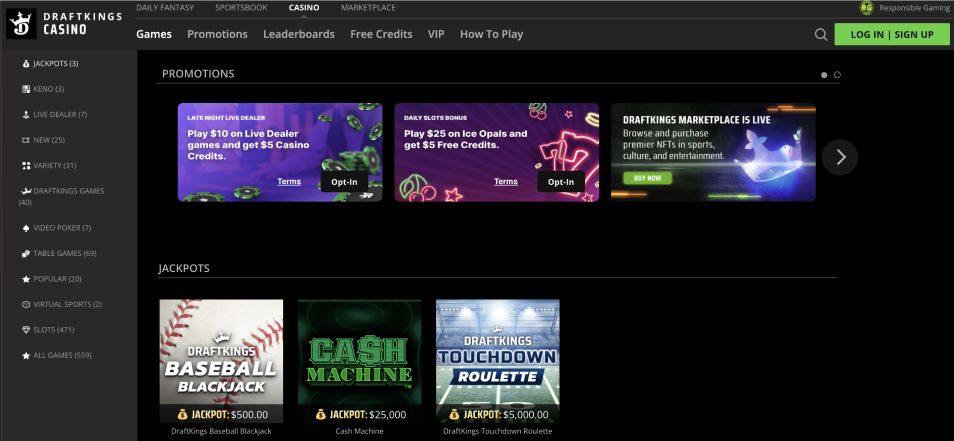Open the Free Credits menu item
954x441 pixels.
click(381, 34)
